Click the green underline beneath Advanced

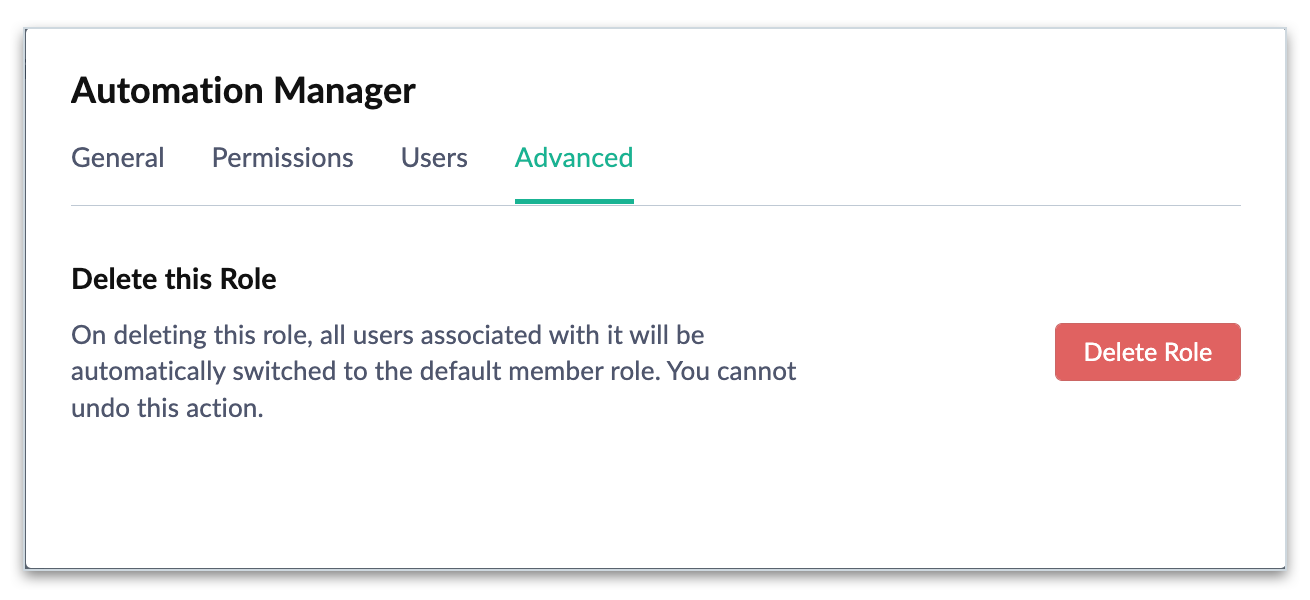(574, 201)
